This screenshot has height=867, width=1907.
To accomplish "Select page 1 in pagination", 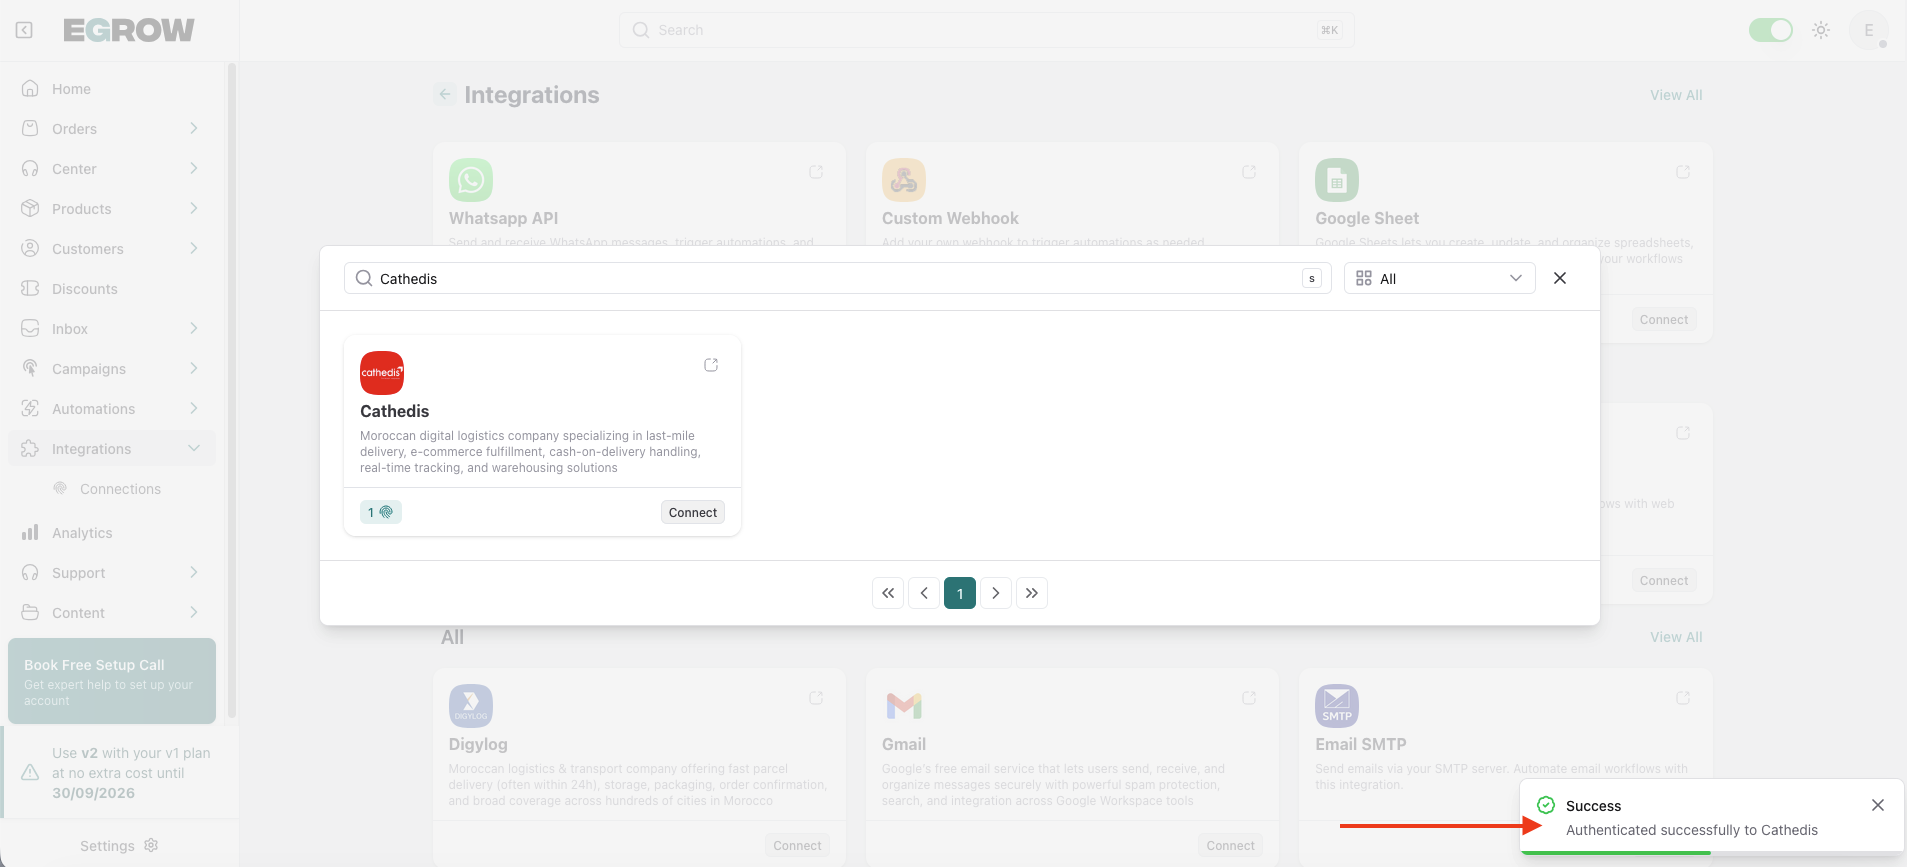I will point(960,593).
